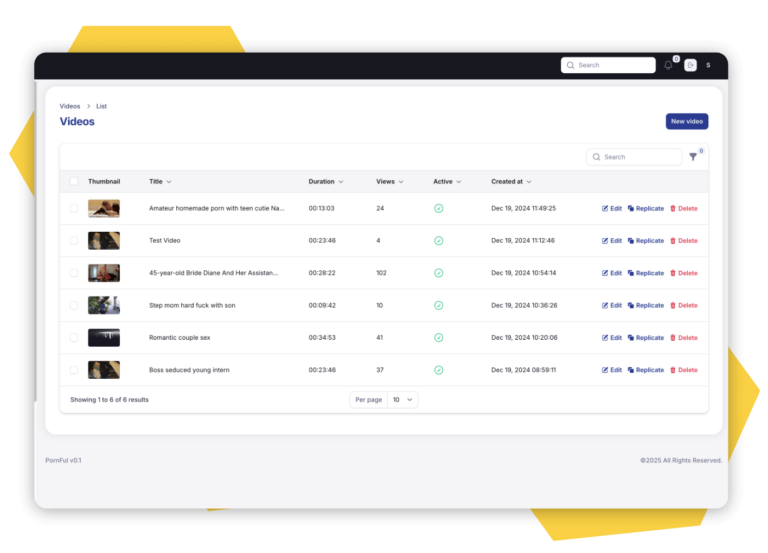This screenshot has height=553, width=768.
Task: Click the Videos breadcrumb link
Action: coord(70,106)
